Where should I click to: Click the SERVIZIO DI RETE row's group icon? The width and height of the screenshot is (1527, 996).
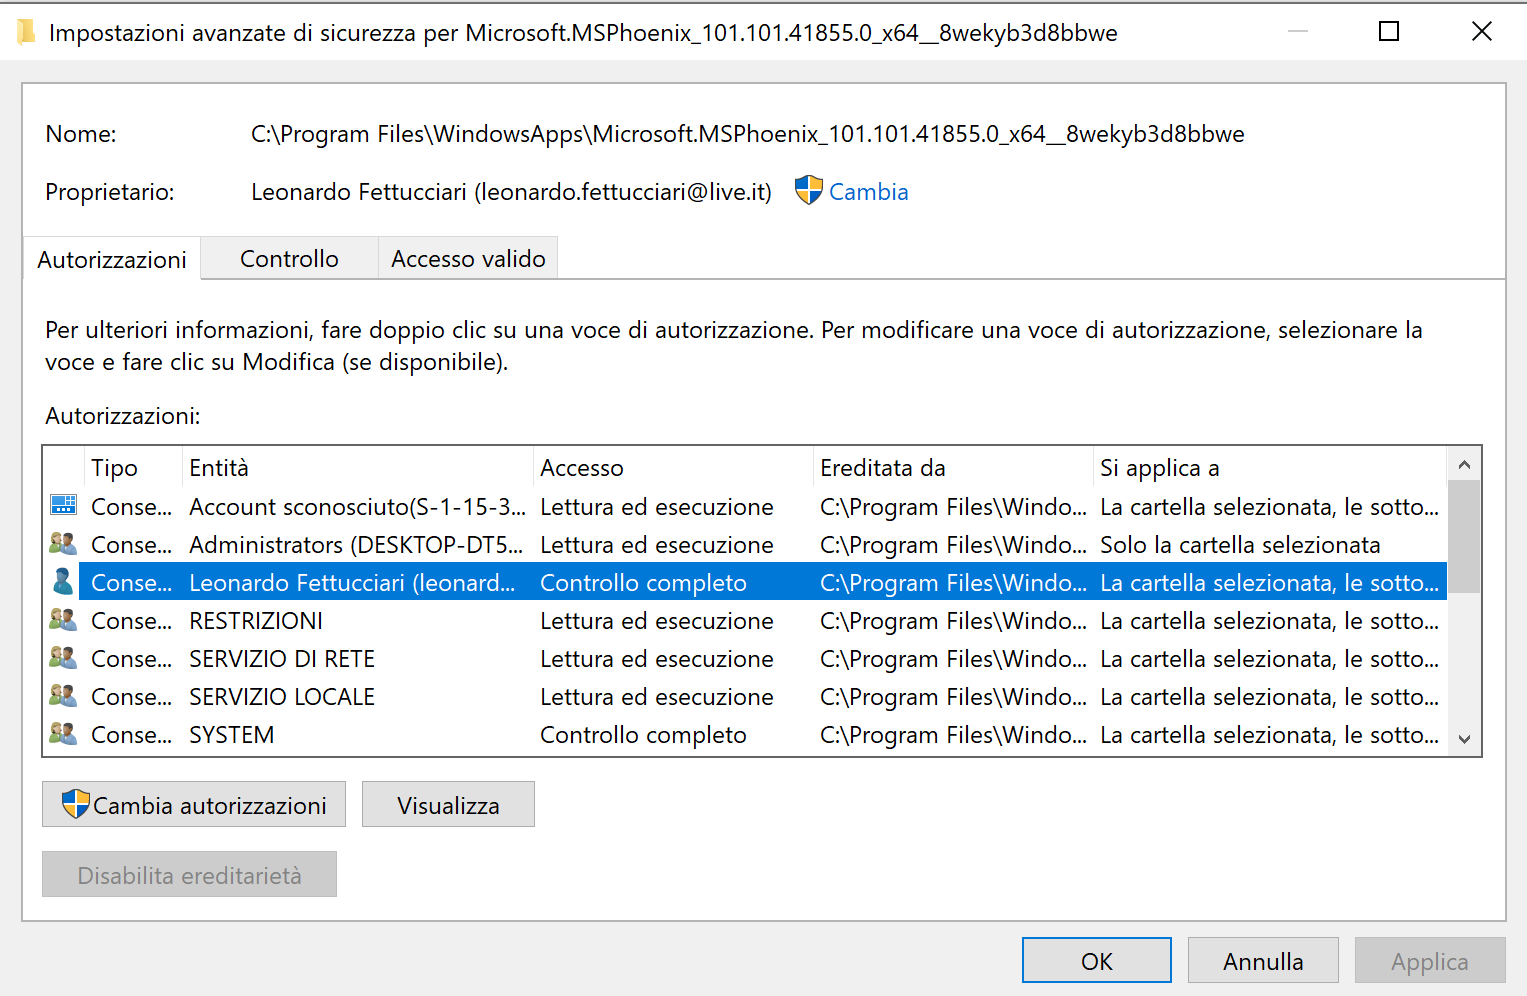tap(63, 658)
